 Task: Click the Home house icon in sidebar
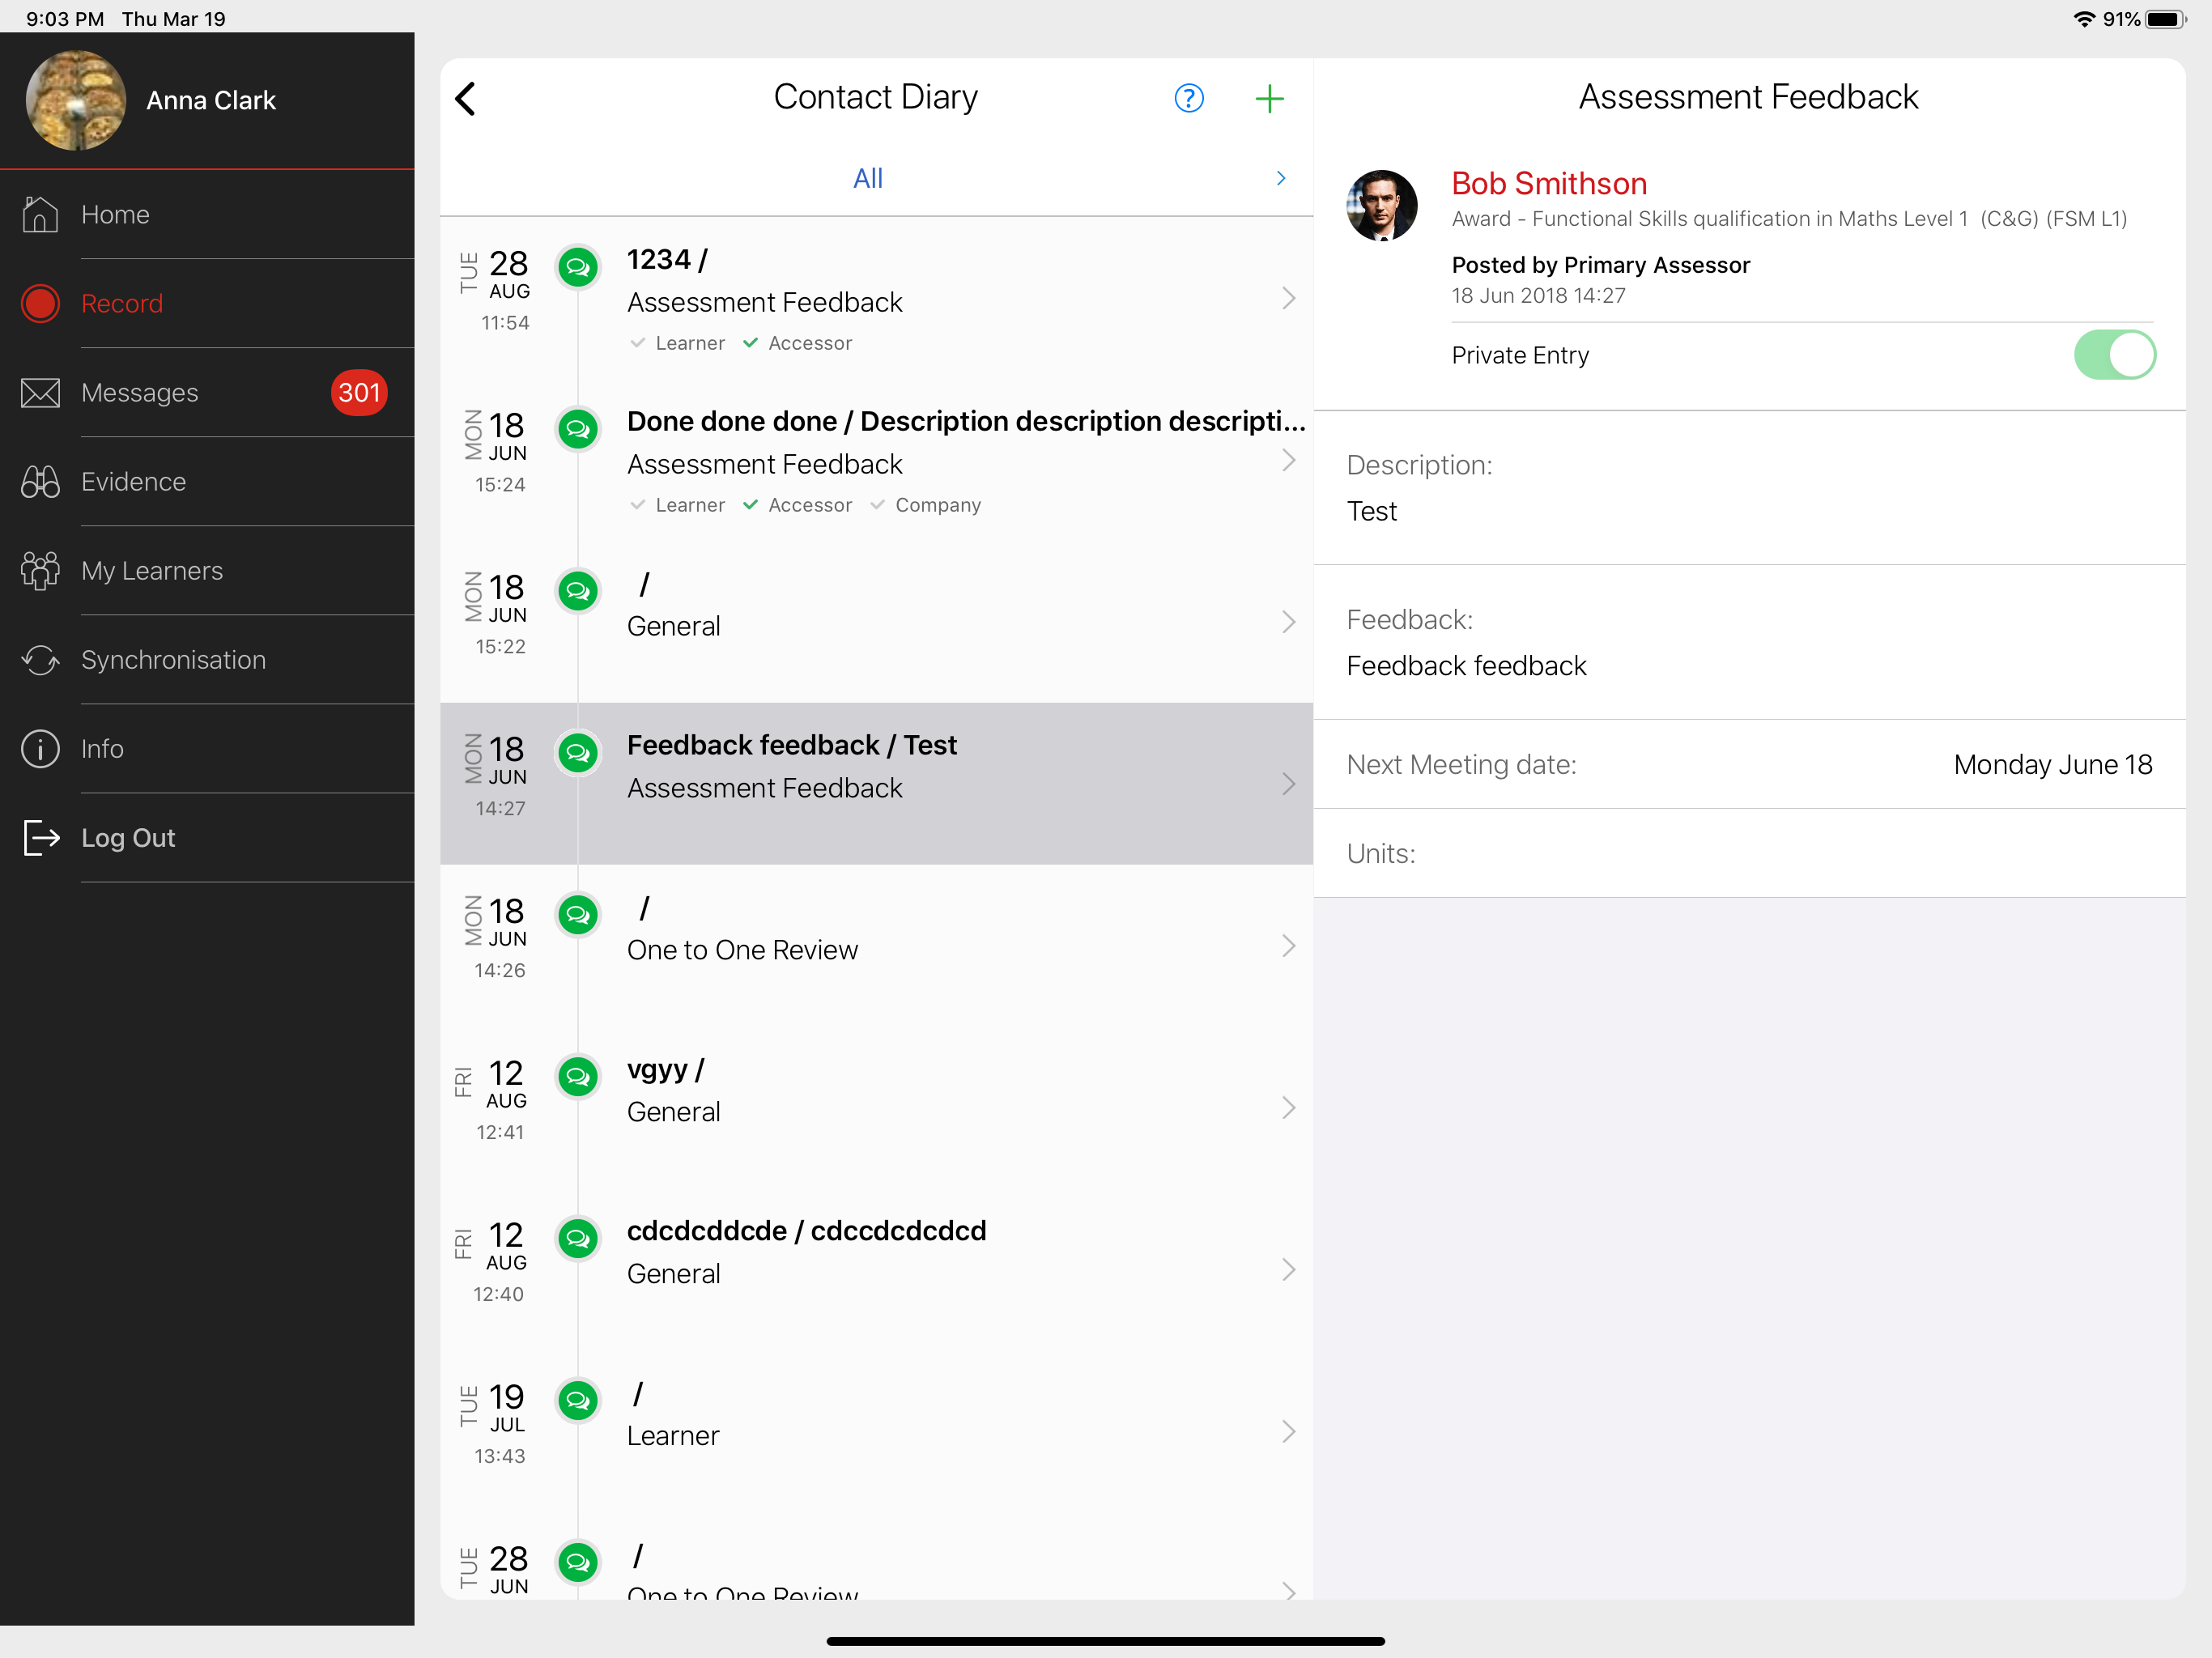[40, 214]
